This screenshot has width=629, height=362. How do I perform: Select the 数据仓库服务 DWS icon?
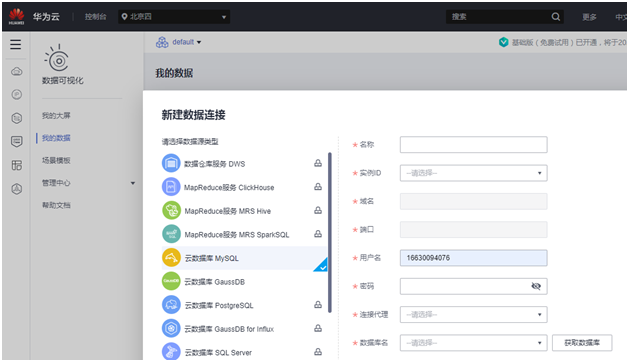(171, 163)
